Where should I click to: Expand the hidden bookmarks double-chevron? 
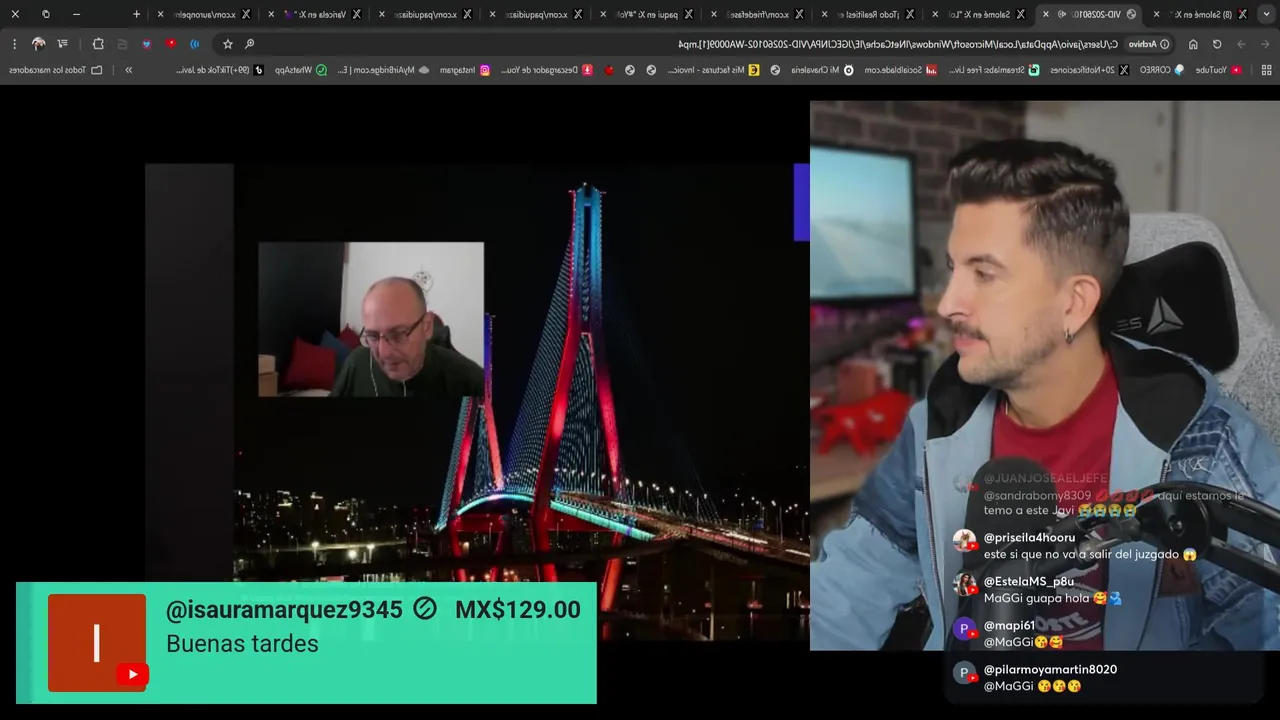(x=128, y=70)
